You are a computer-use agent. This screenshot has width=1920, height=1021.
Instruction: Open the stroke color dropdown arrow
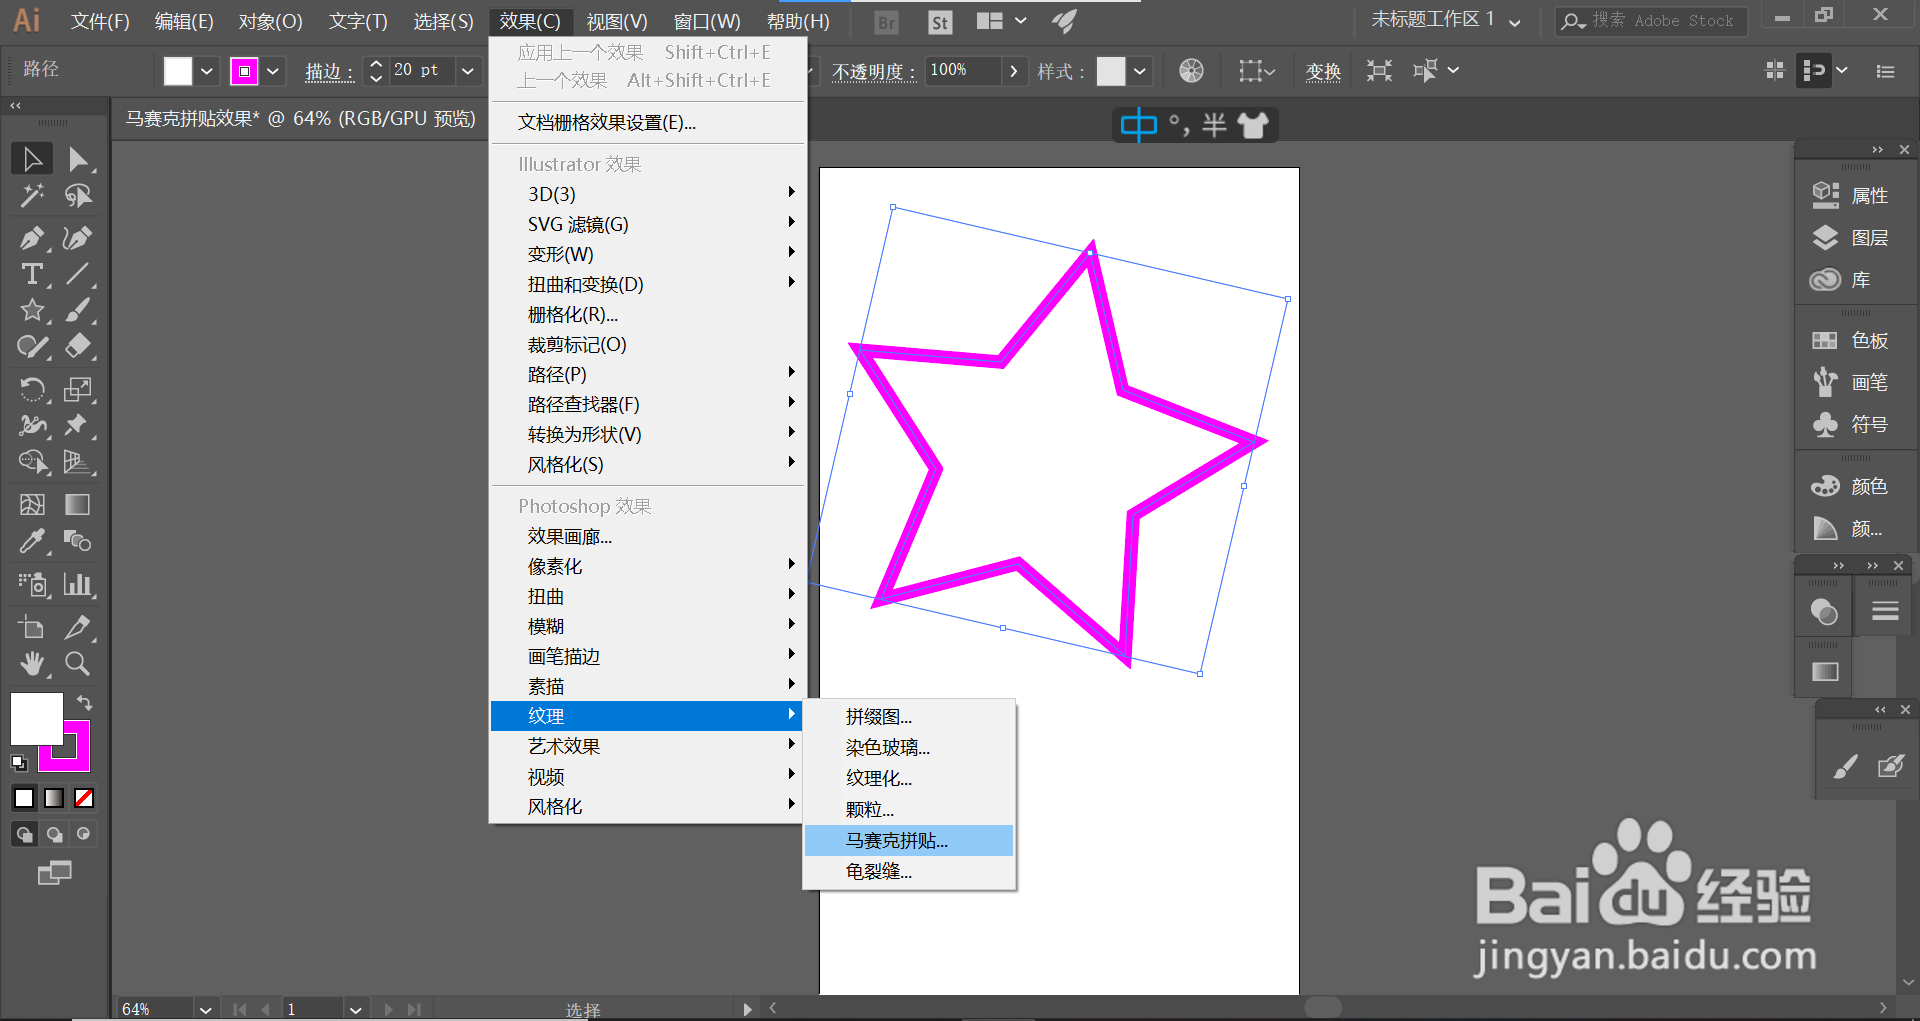pos(273,71)
